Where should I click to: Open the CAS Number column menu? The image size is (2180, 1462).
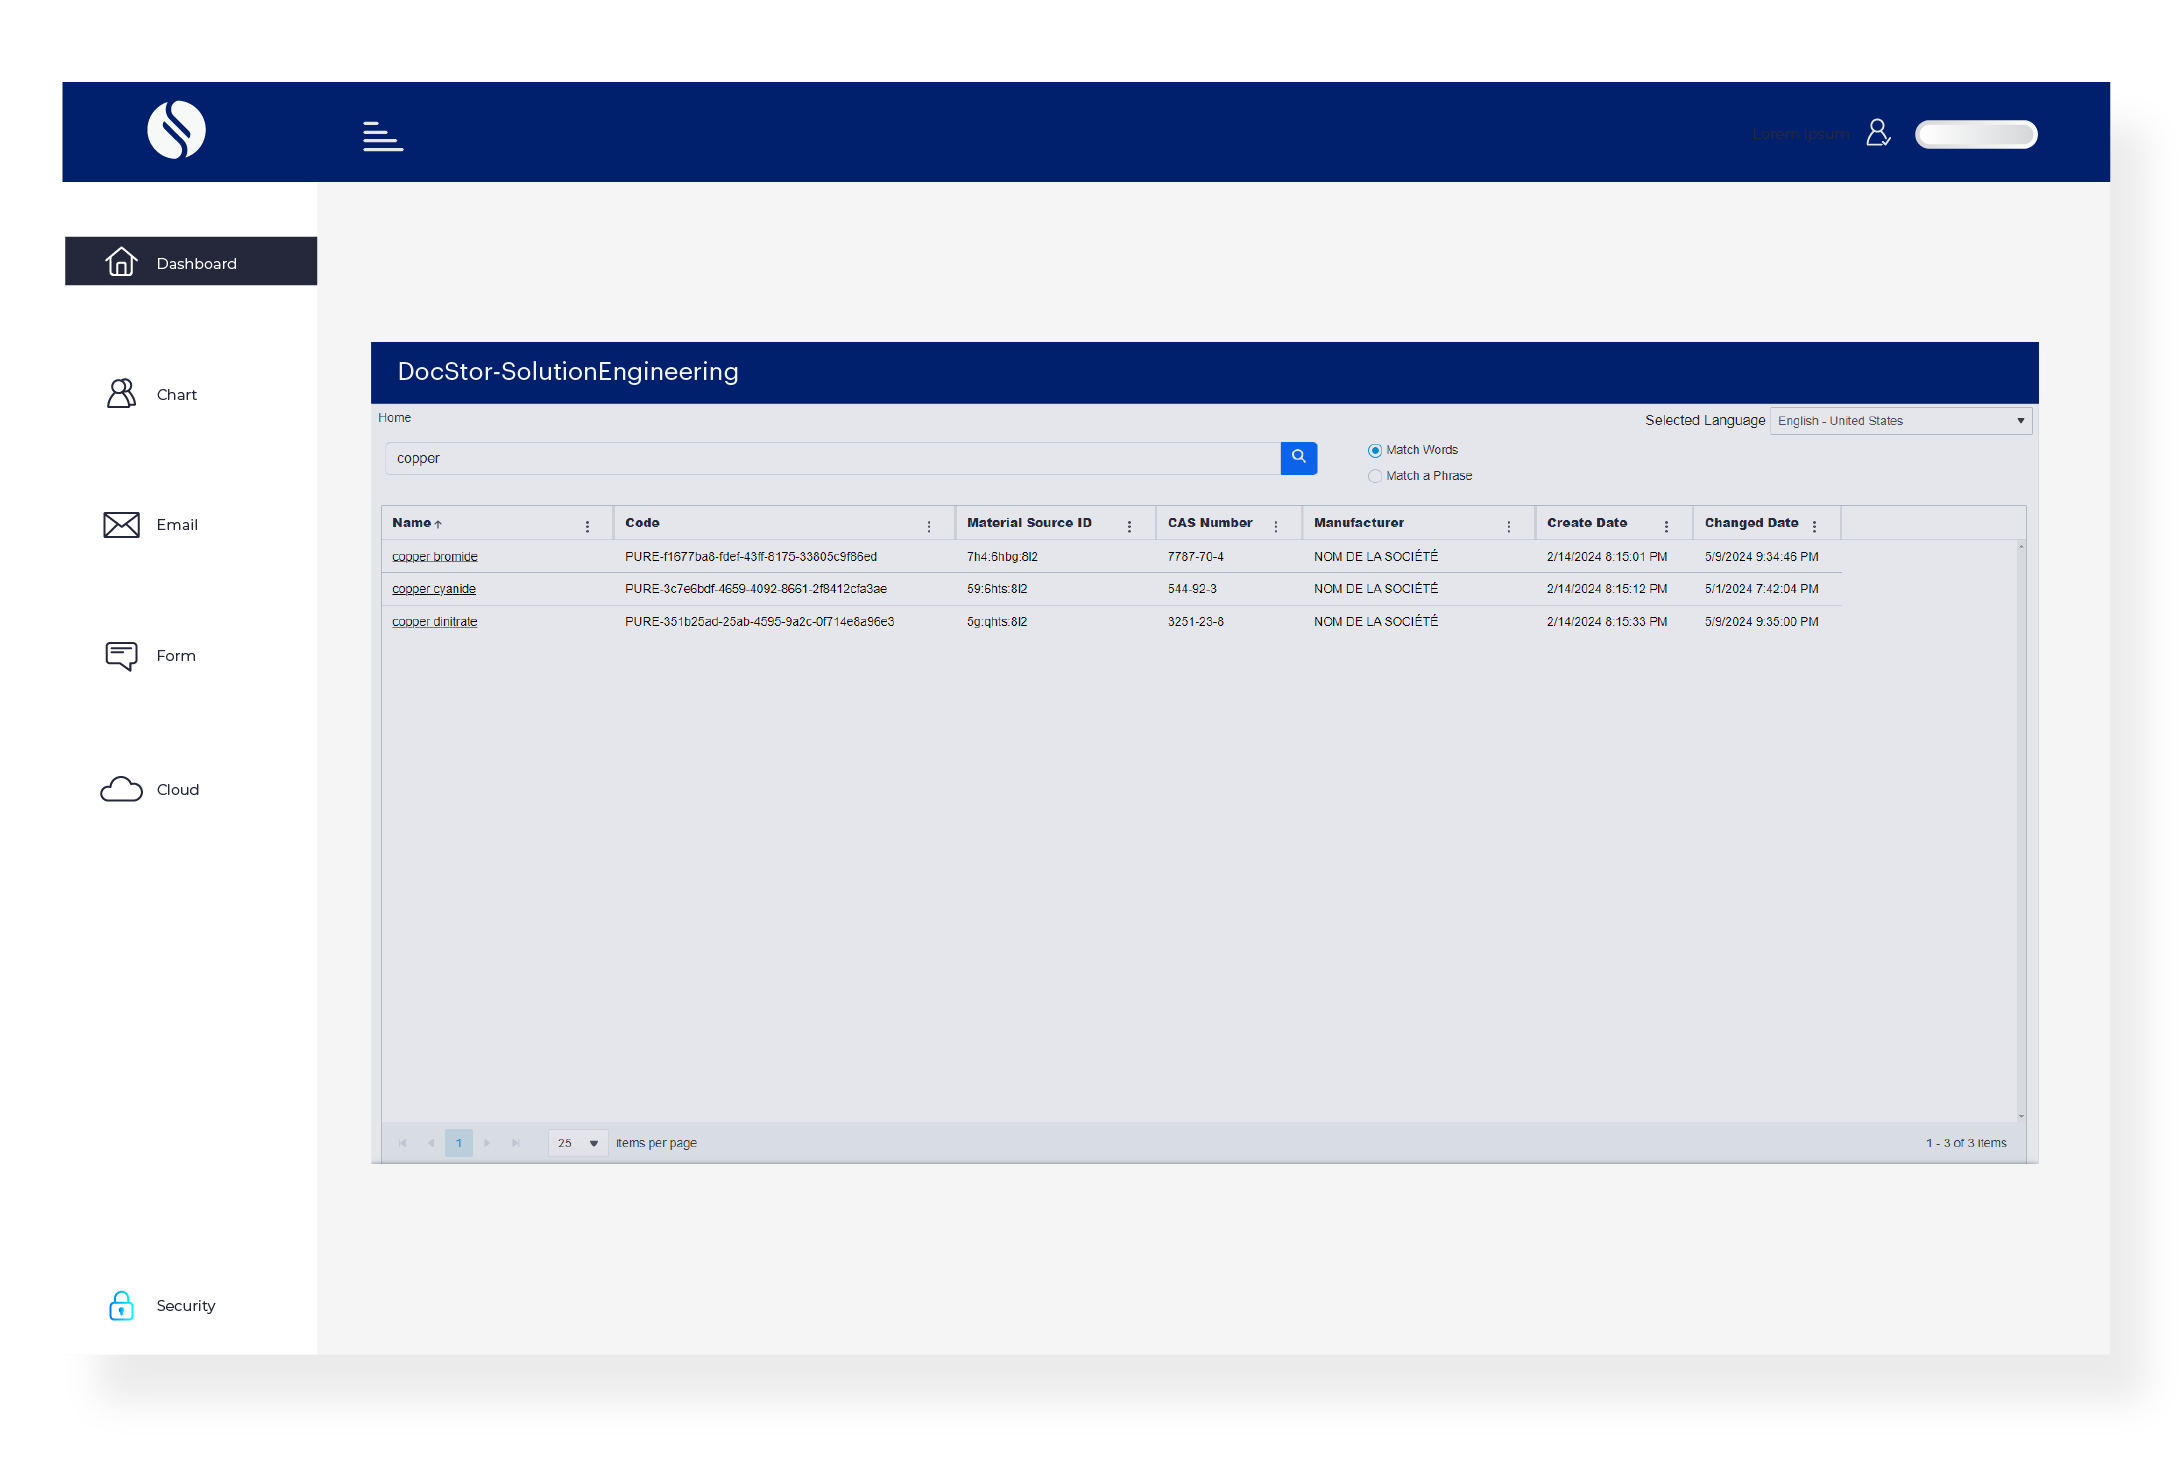click(1276, 524)
